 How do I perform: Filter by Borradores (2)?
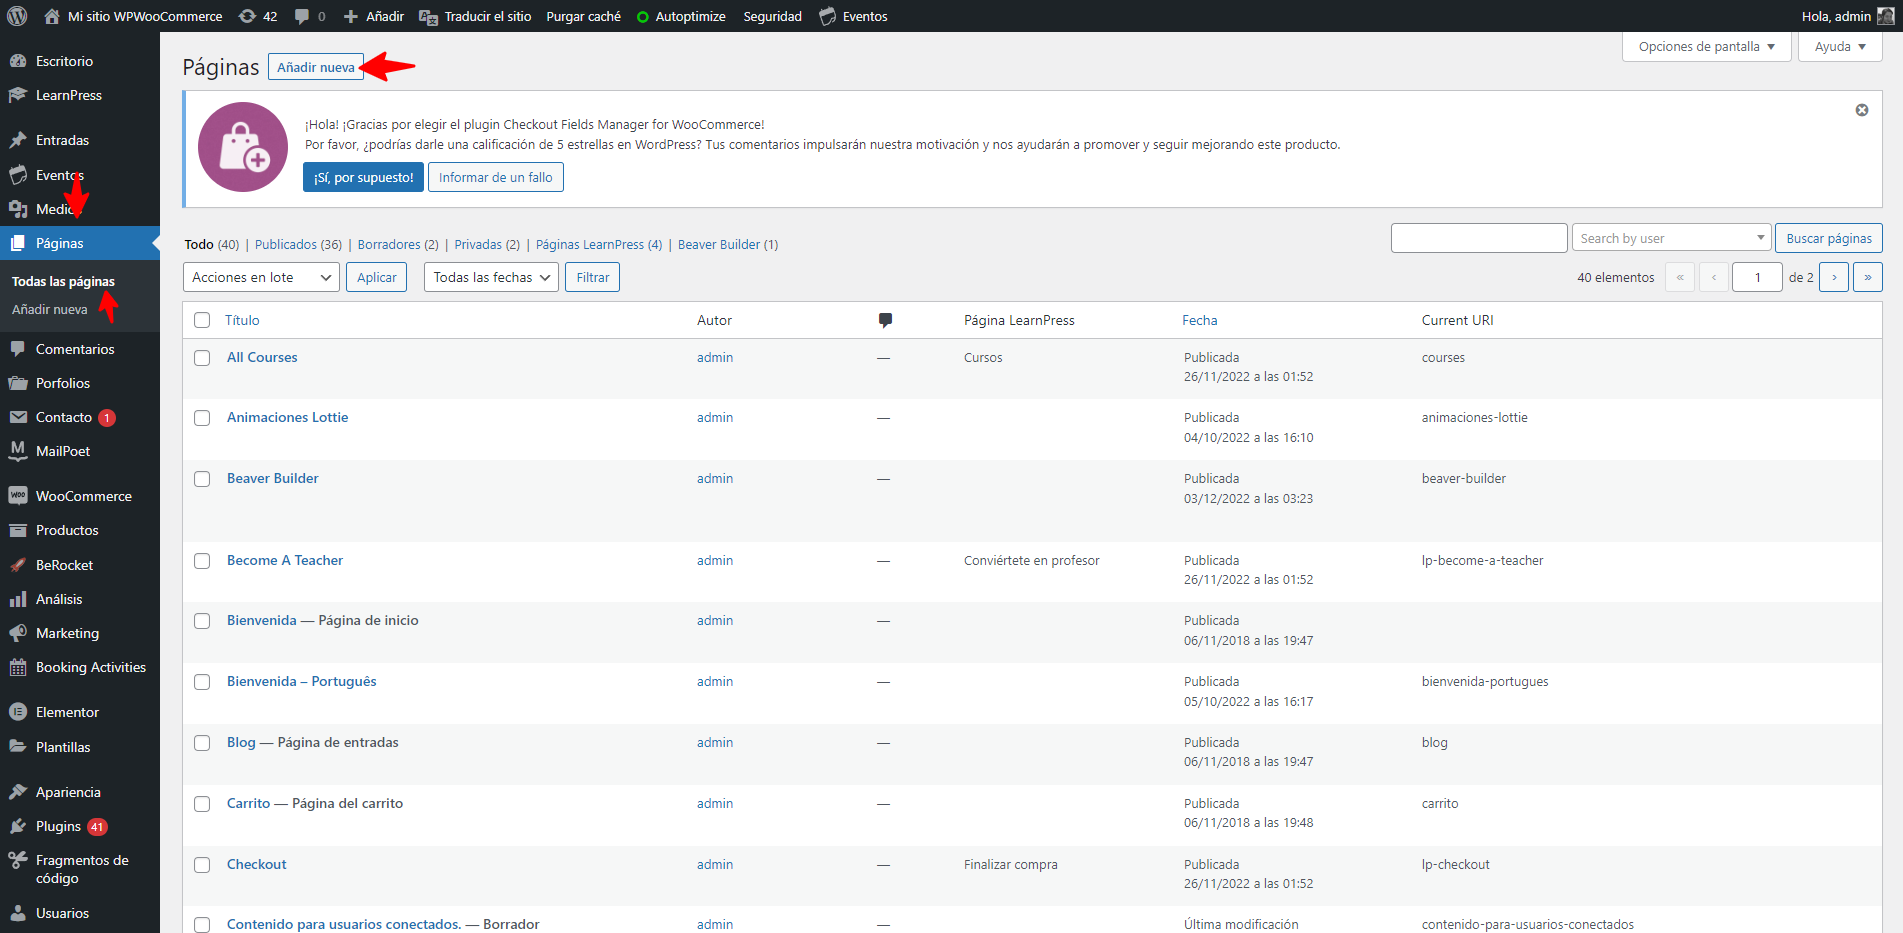tap(398, 244)
